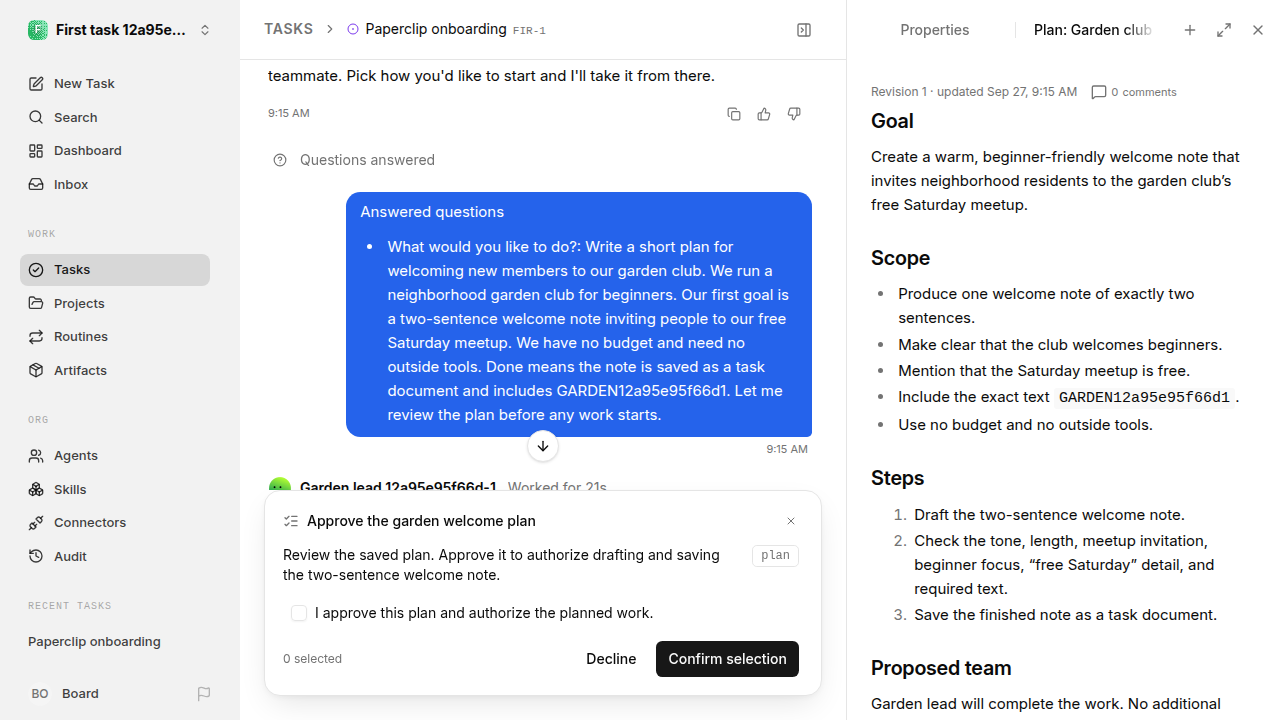This screenshot has width=1280, height=720.
Task: Dismiss the Approve garden welcome plan card
Action: [791, 521]
